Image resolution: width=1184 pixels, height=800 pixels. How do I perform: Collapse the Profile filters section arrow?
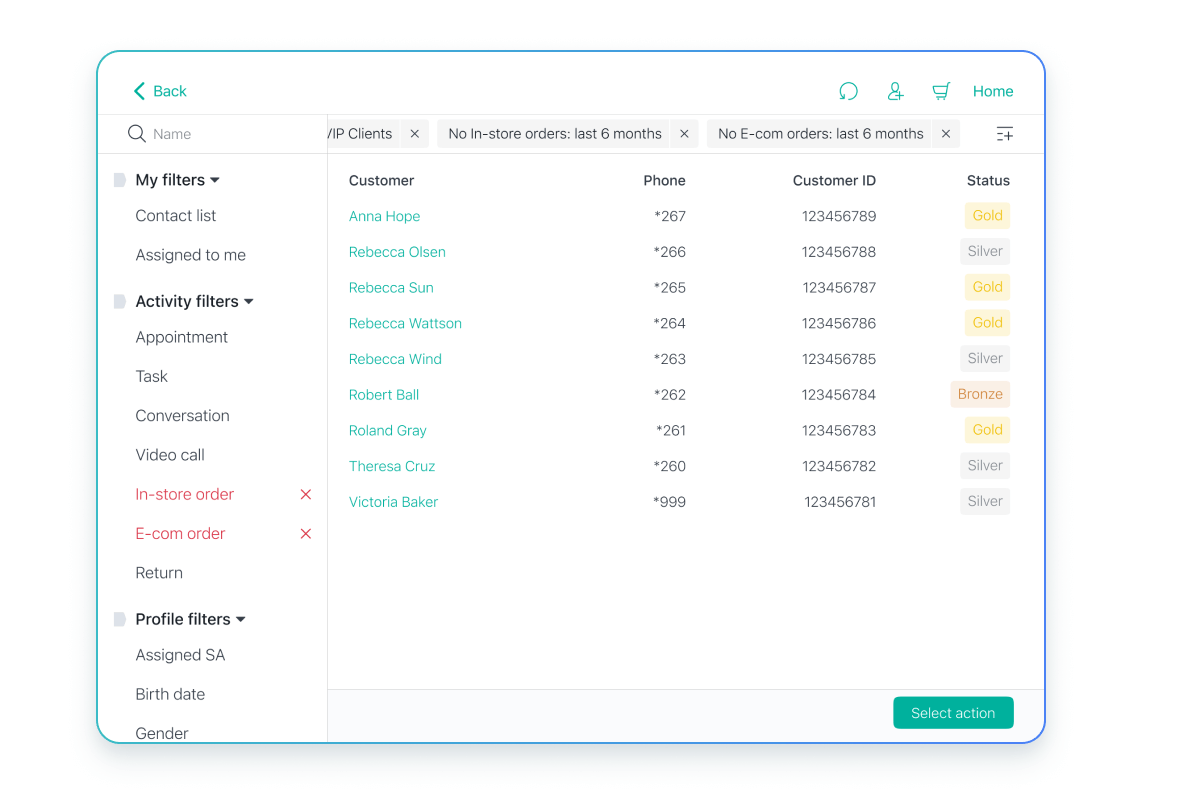point(241,620)
